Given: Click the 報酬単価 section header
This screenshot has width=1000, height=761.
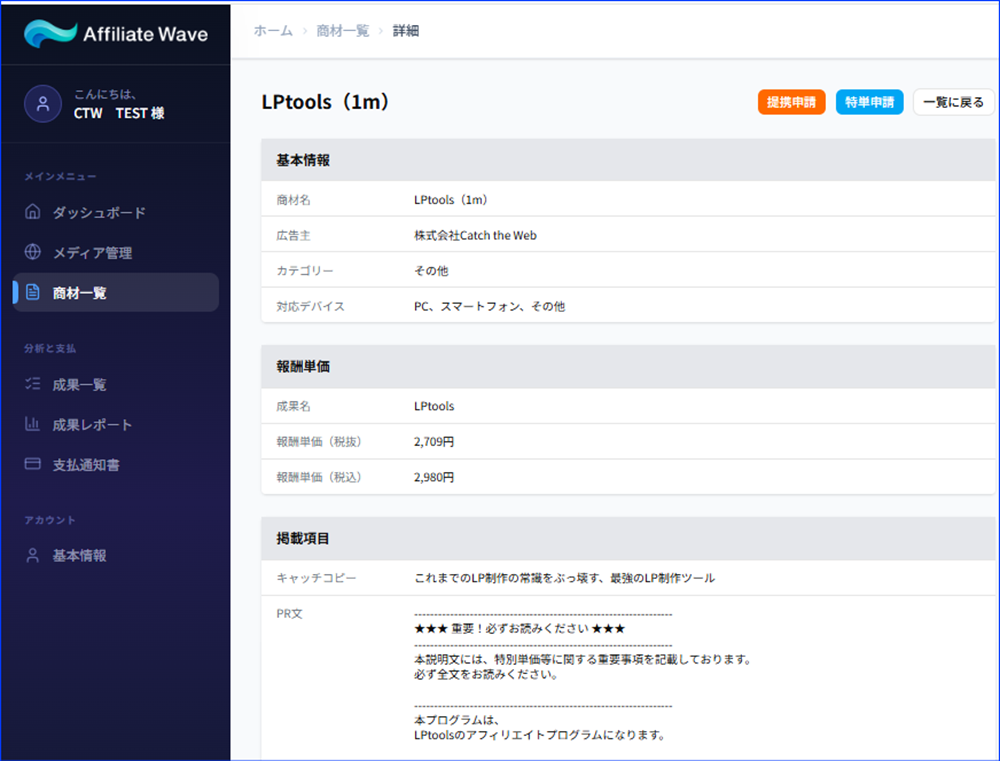Looking at the screenshot, I should point(628,367).
